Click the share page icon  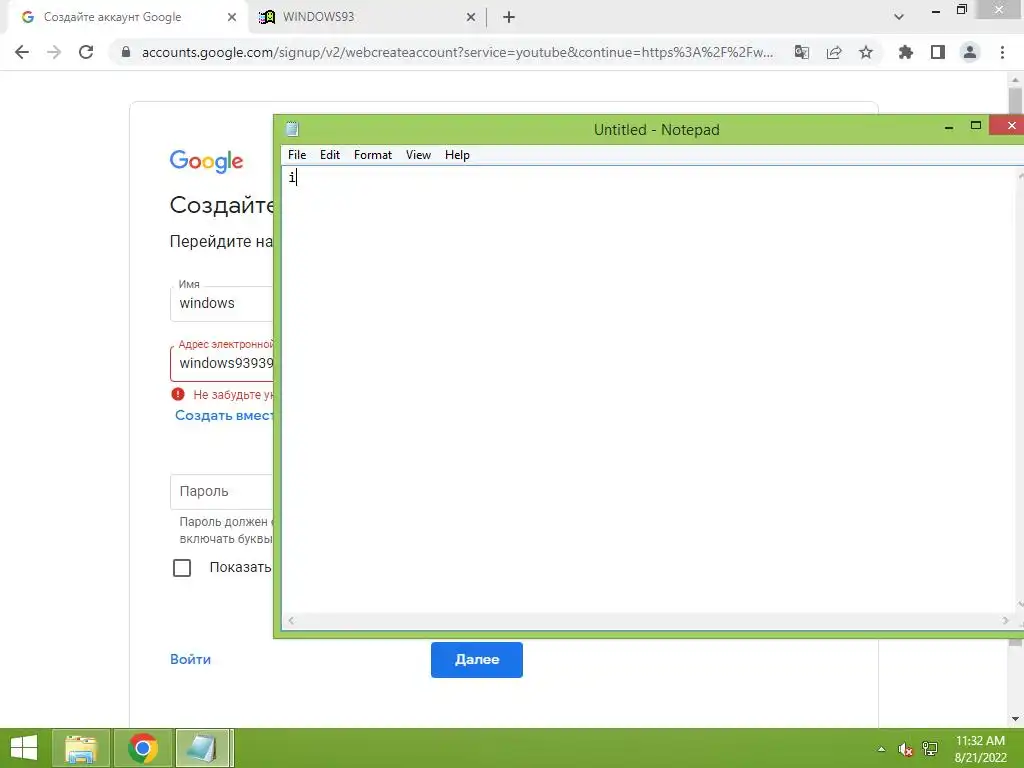pyautogui.click(x=834, y=52)
